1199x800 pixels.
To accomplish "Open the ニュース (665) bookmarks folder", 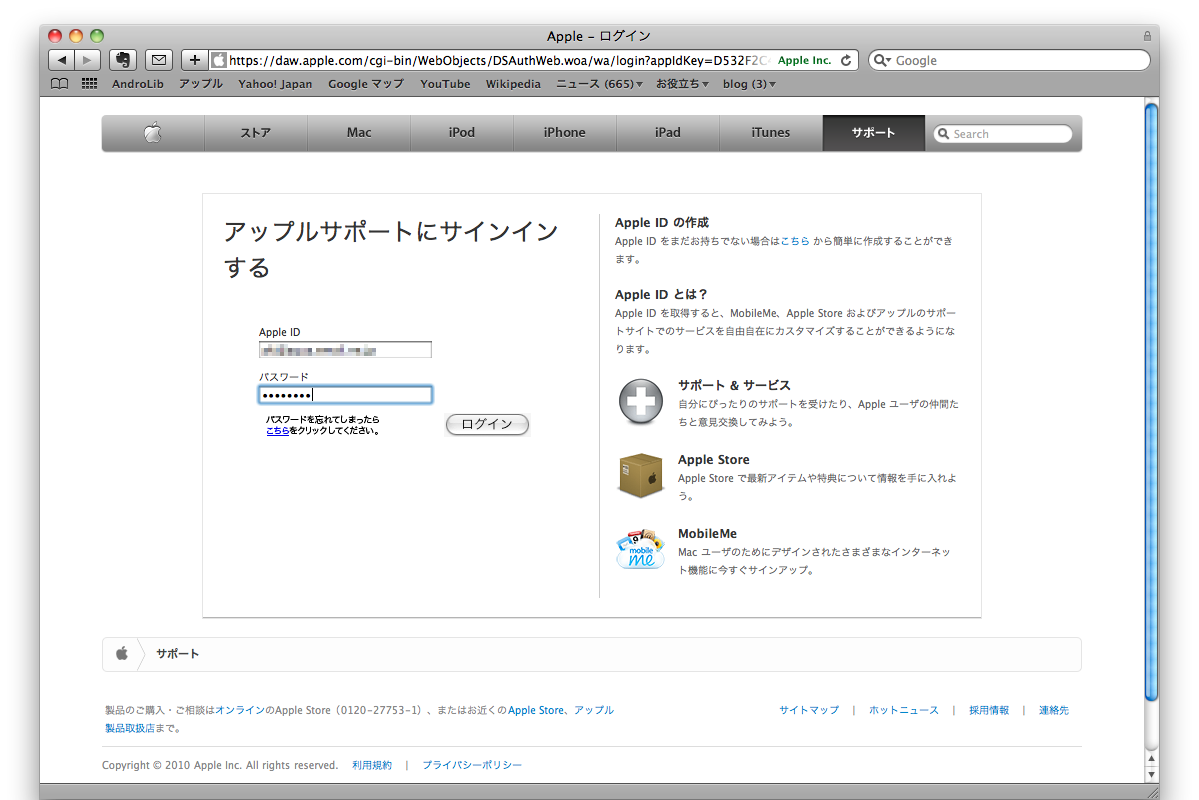I will pos(599,83).
